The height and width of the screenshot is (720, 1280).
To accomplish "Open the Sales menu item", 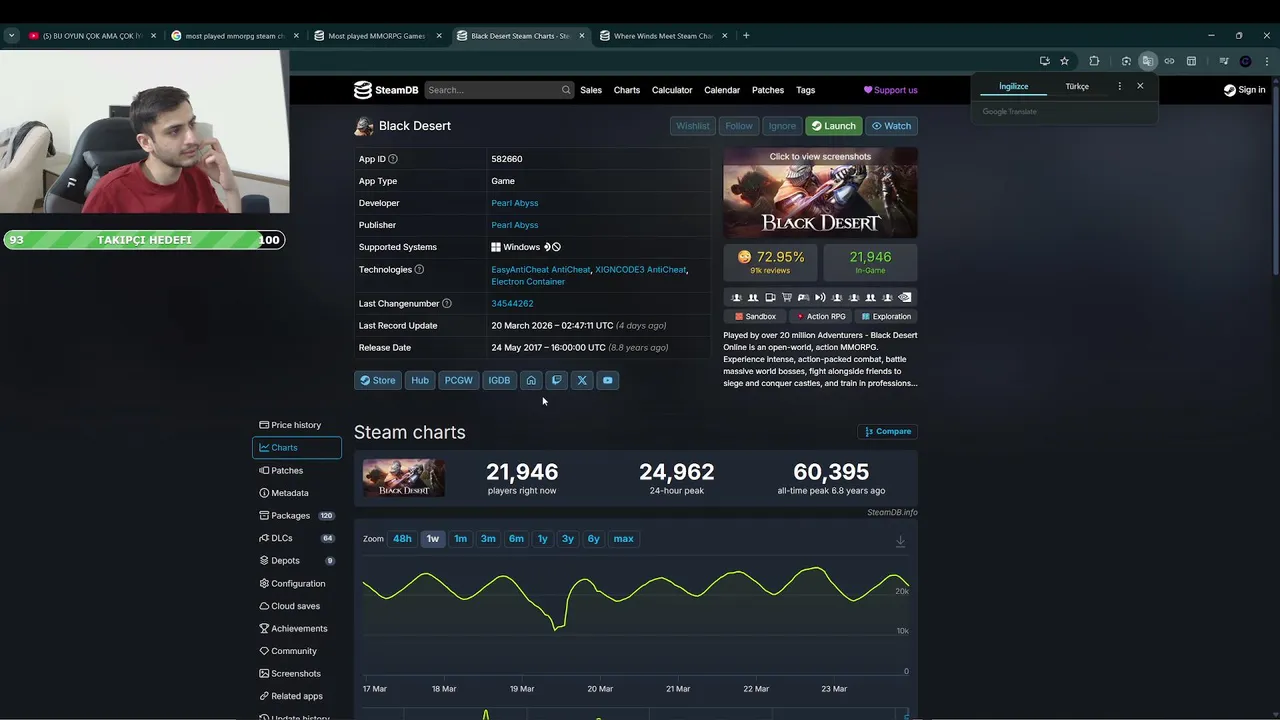I will click(591, 90).
